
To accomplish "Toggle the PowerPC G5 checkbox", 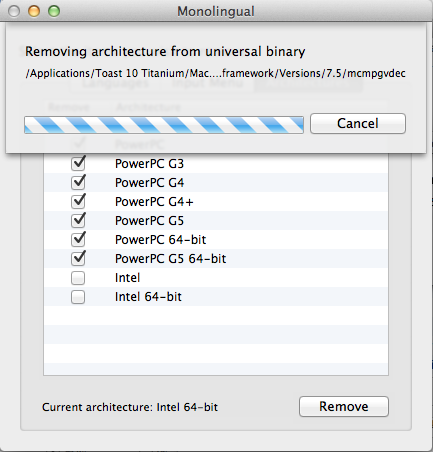I will (78, 221).
